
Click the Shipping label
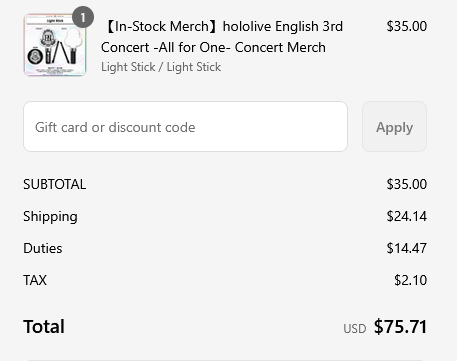(x=50, y=217)
